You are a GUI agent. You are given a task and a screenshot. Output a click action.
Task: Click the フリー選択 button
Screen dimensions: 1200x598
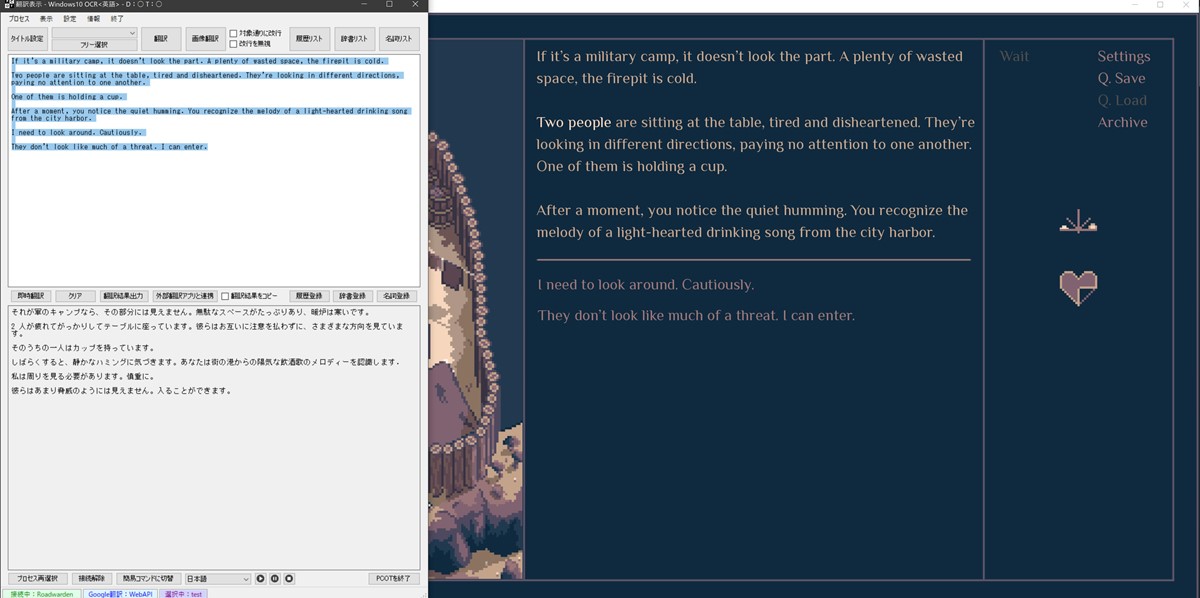tap(94, 45)
